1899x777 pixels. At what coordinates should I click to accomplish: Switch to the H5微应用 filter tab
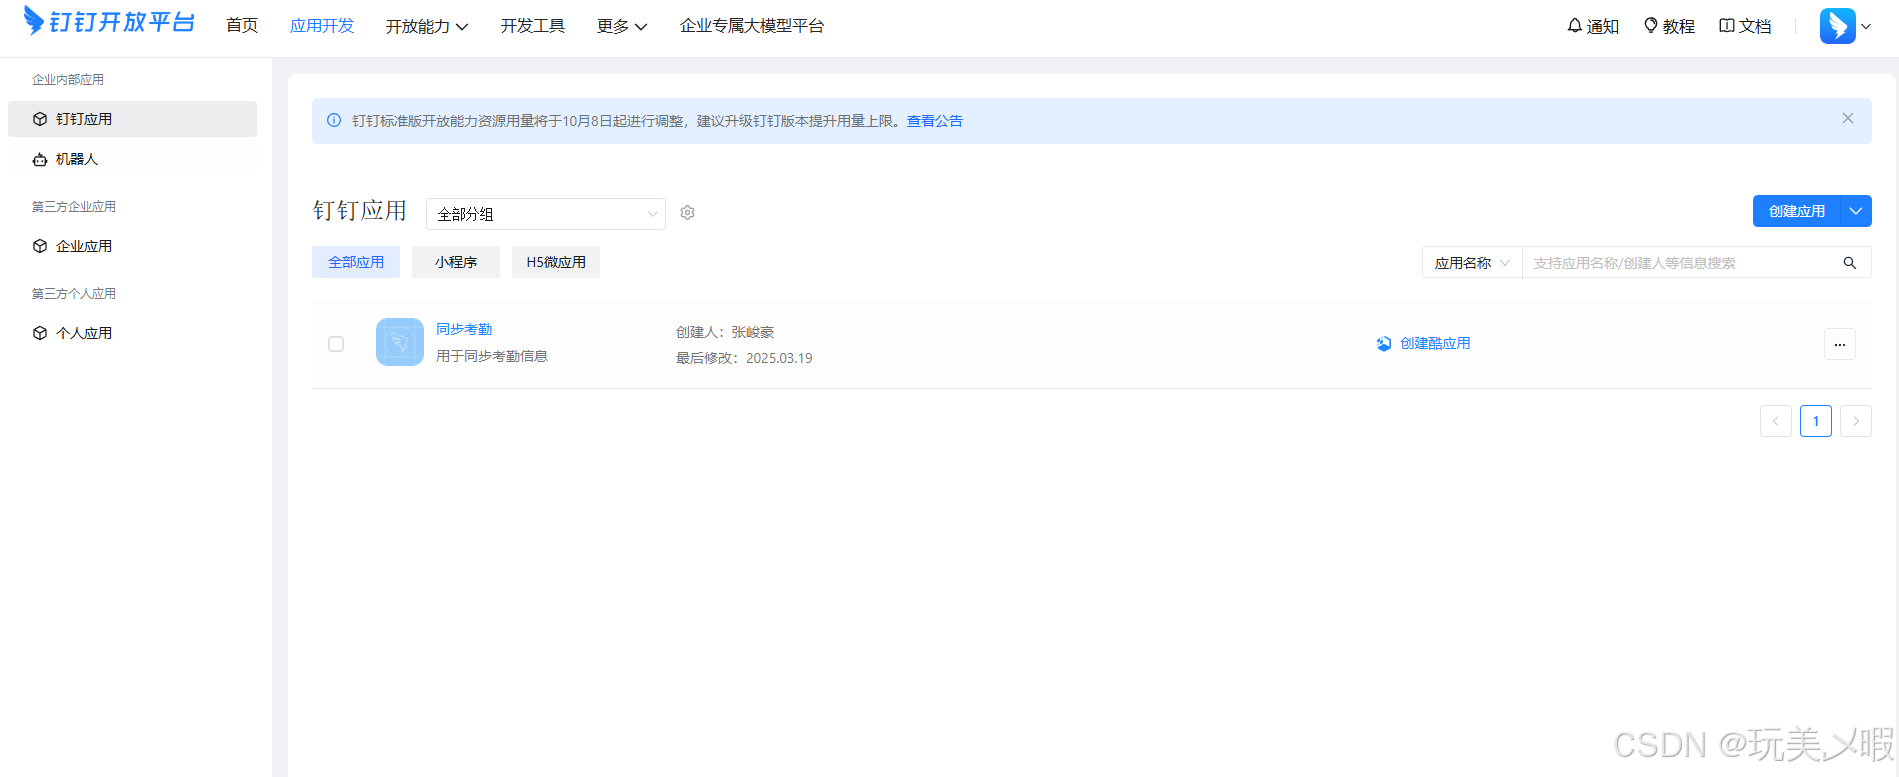[x=556, y=262]
